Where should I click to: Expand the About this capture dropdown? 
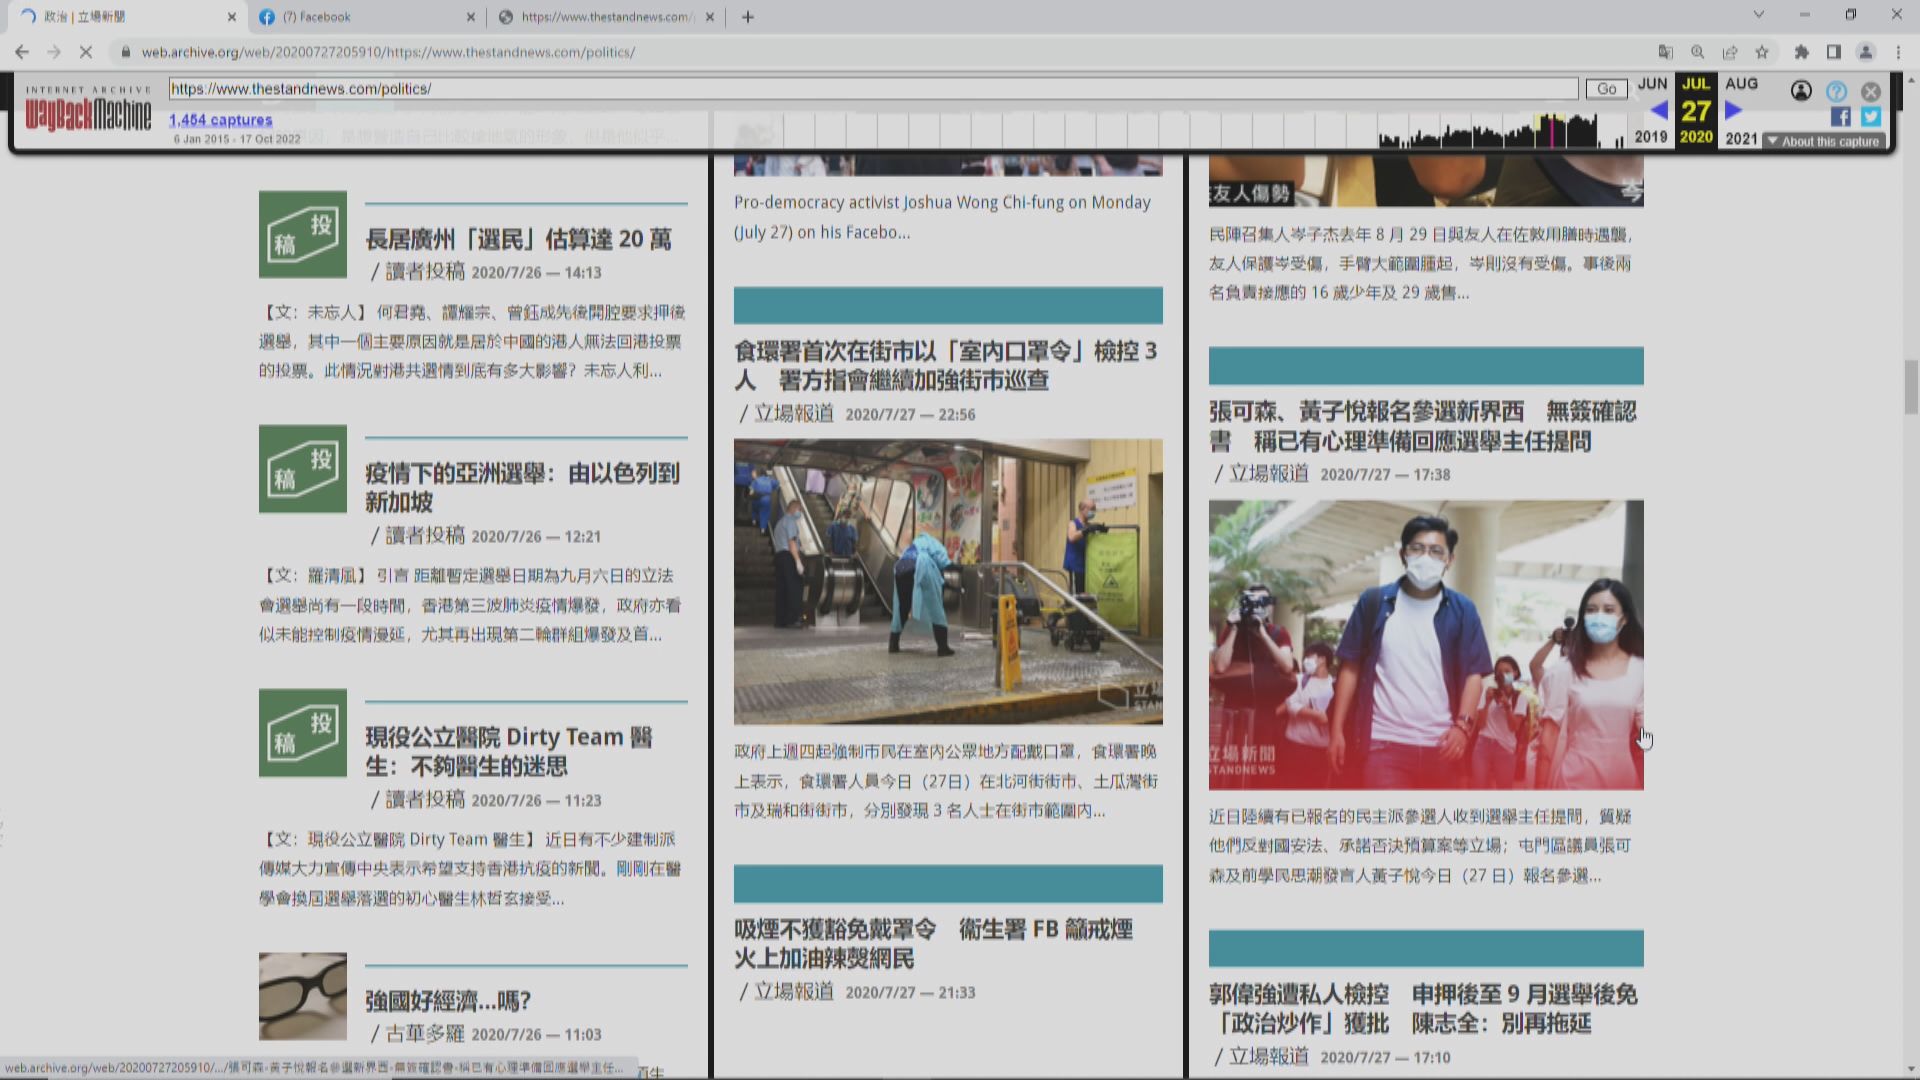1824,141
